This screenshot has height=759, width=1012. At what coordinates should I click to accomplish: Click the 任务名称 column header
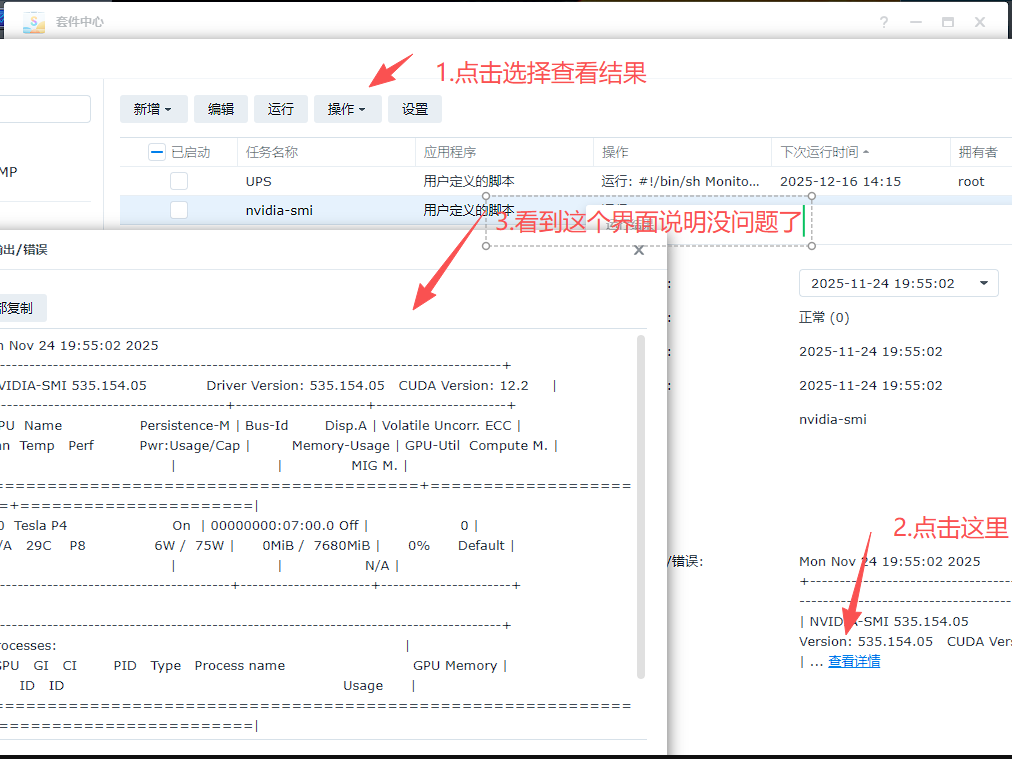272,152
